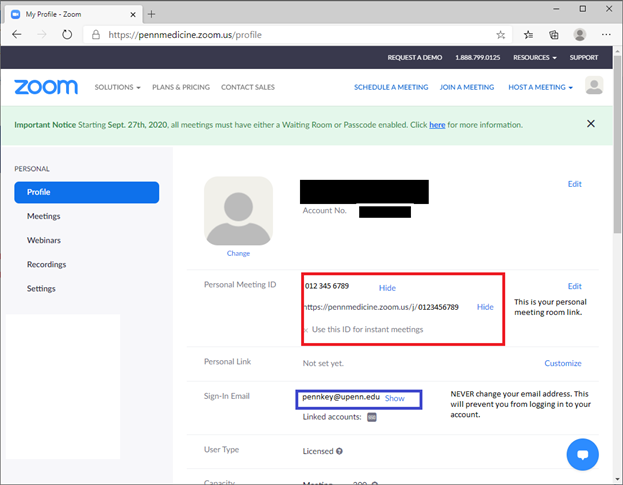Open the Zoom account avatar in navigation bar
The height and width of the screenshot is (485, 623).
594,85
